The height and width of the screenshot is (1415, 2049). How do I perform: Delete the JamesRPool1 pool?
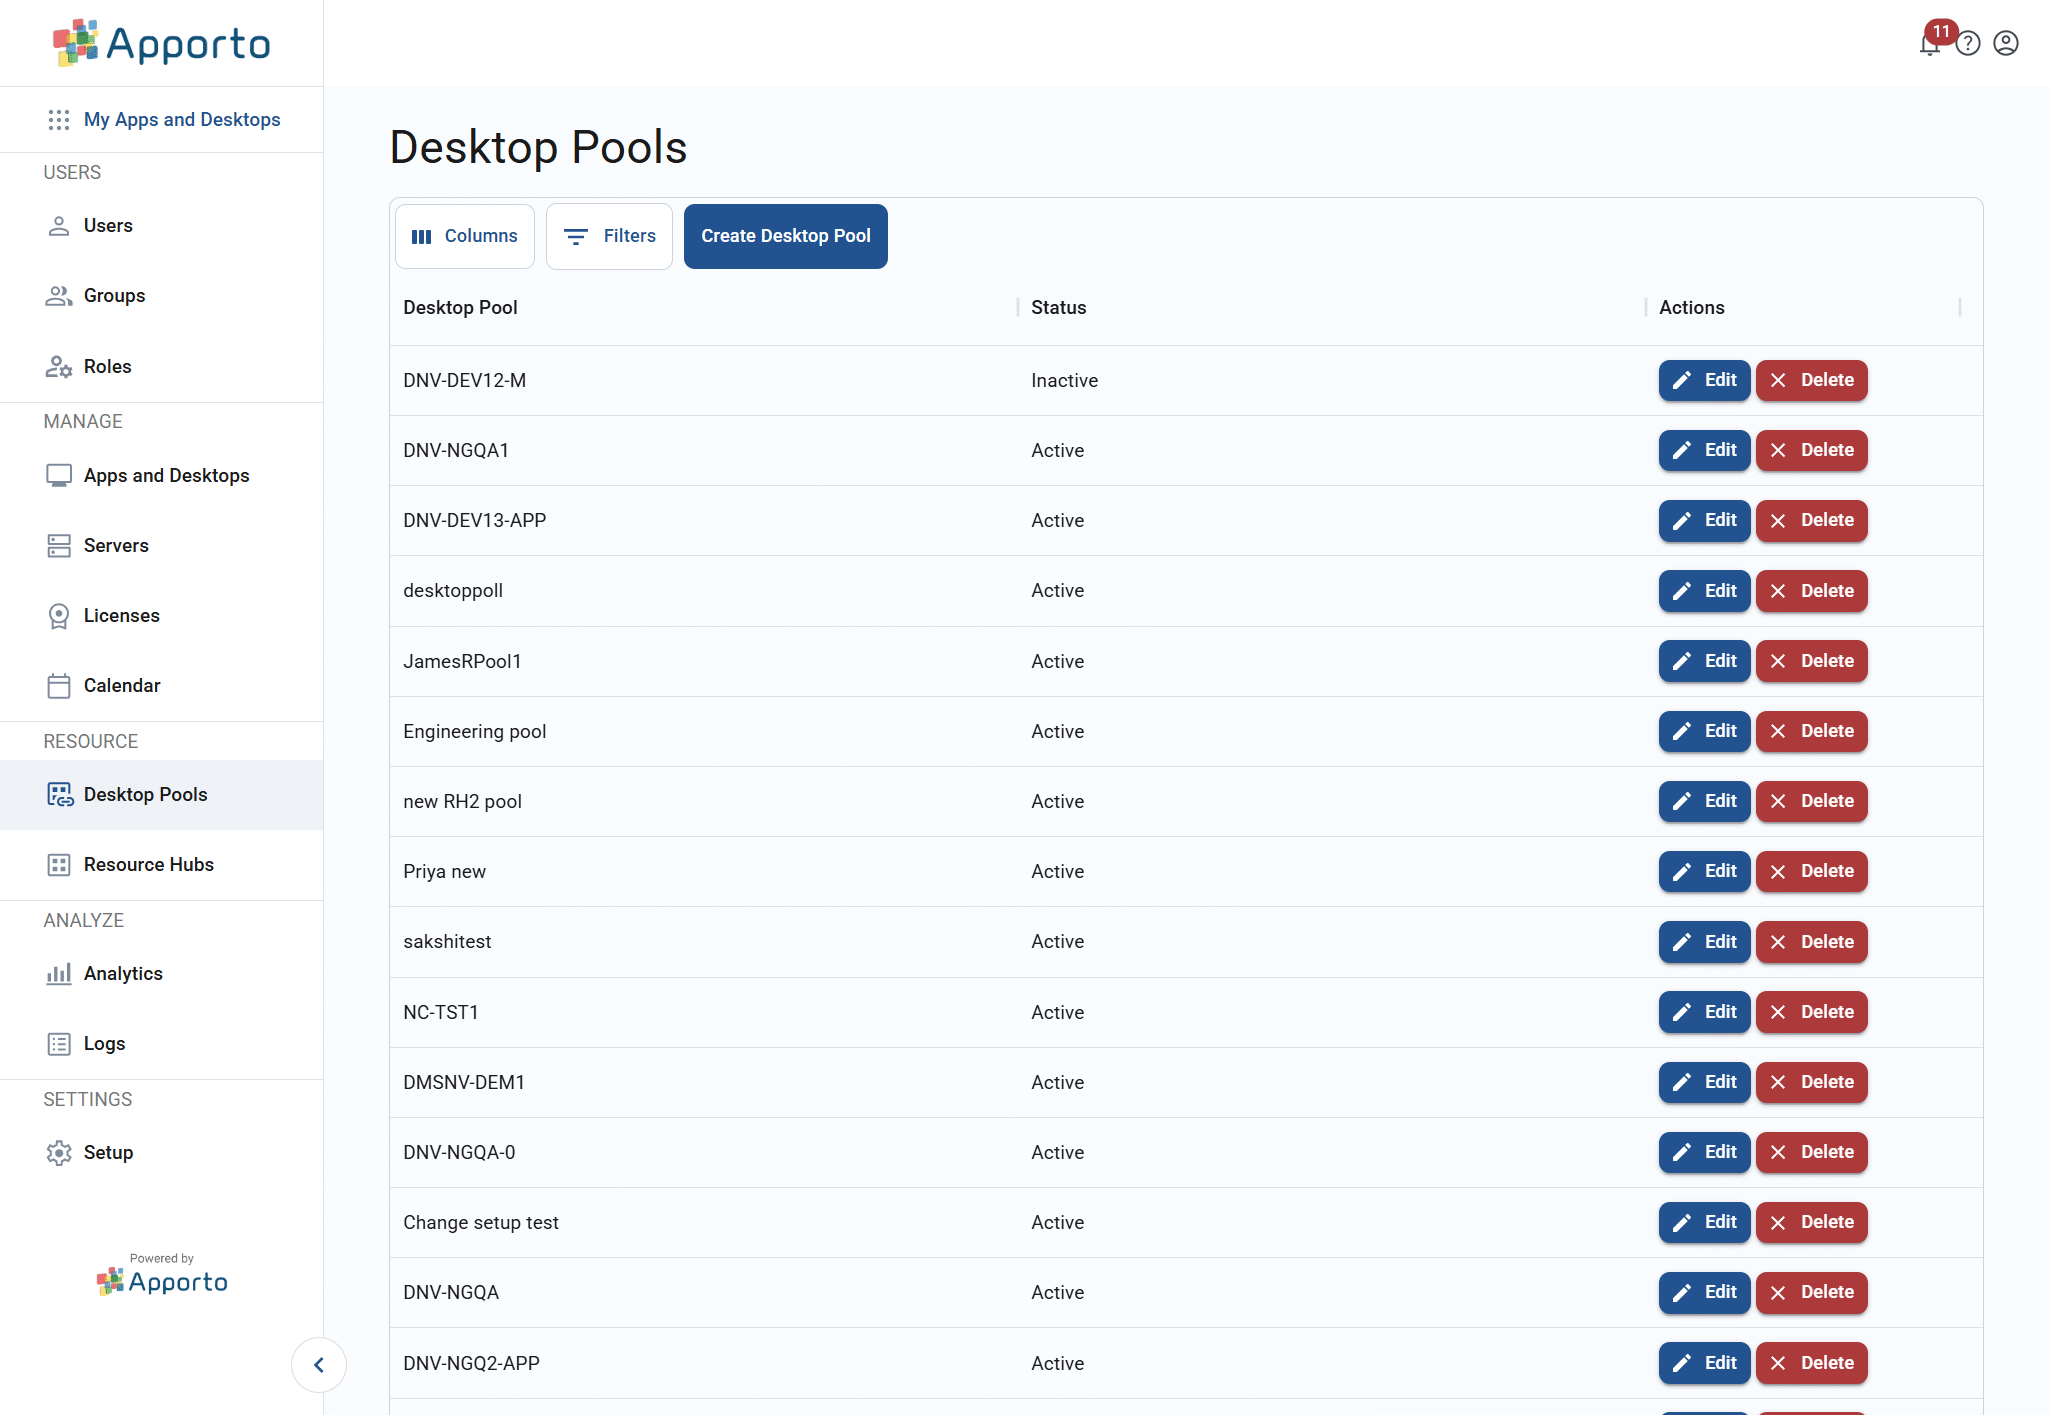click(x=1811, y=661)
